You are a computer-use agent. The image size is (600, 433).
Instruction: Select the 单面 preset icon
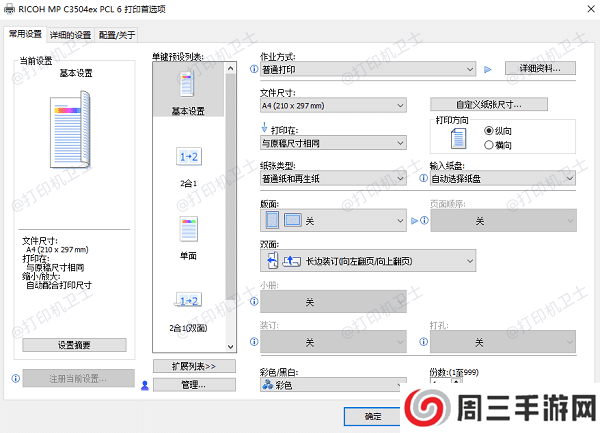pyautogui.click(x=189, y=229)
